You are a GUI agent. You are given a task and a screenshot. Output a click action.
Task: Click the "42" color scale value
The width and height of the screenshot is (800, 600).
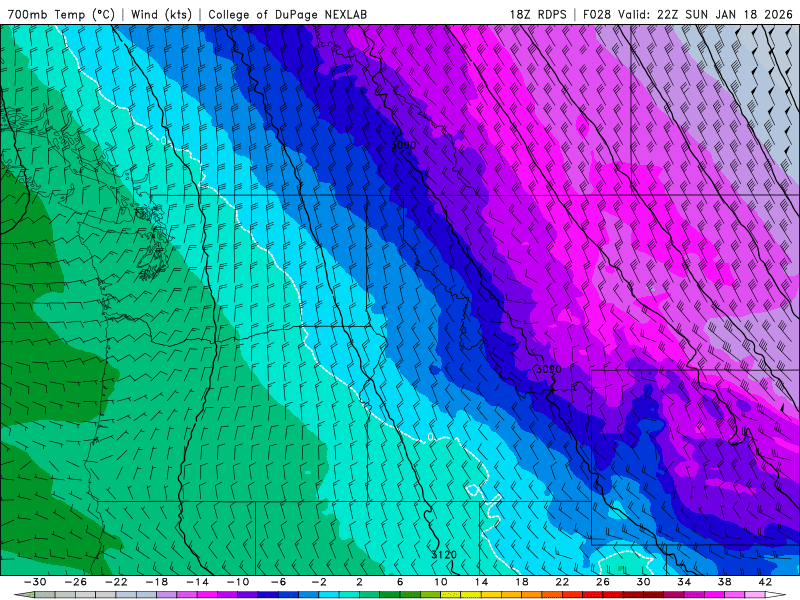pyautogui.click(x=765, y=582)
